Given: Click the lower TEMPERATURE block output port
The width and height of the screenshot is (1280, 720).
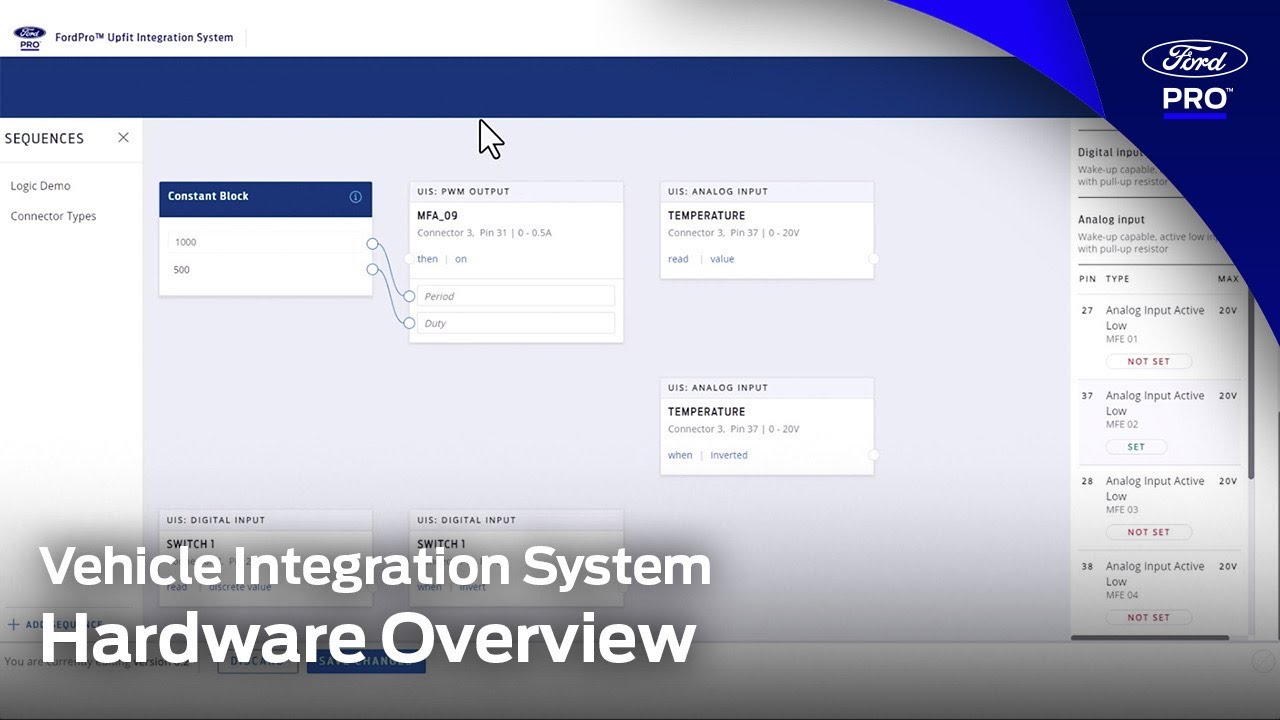Looking at the screenshot, I should [x=873, y=455].
